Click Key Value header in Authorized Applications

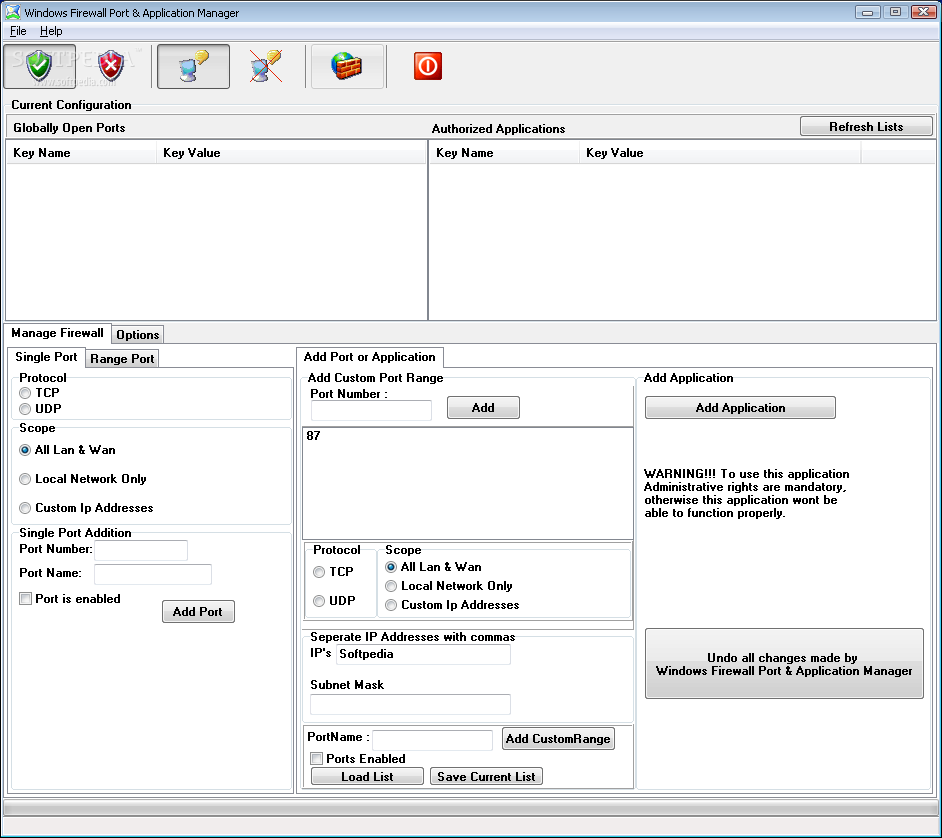[x=720, y=153]
